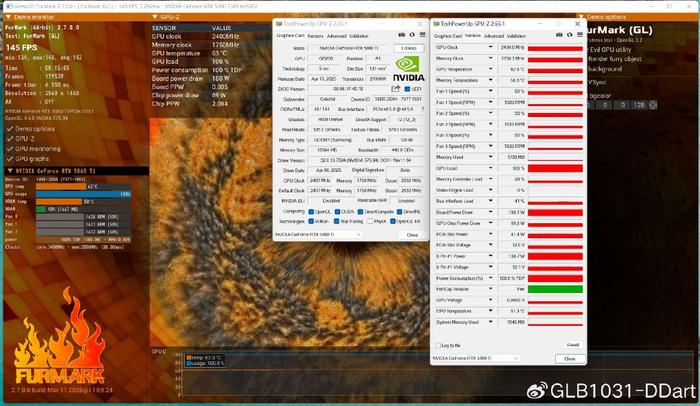Click the PerfCap Reason green bar

click(x=555, y=289)
